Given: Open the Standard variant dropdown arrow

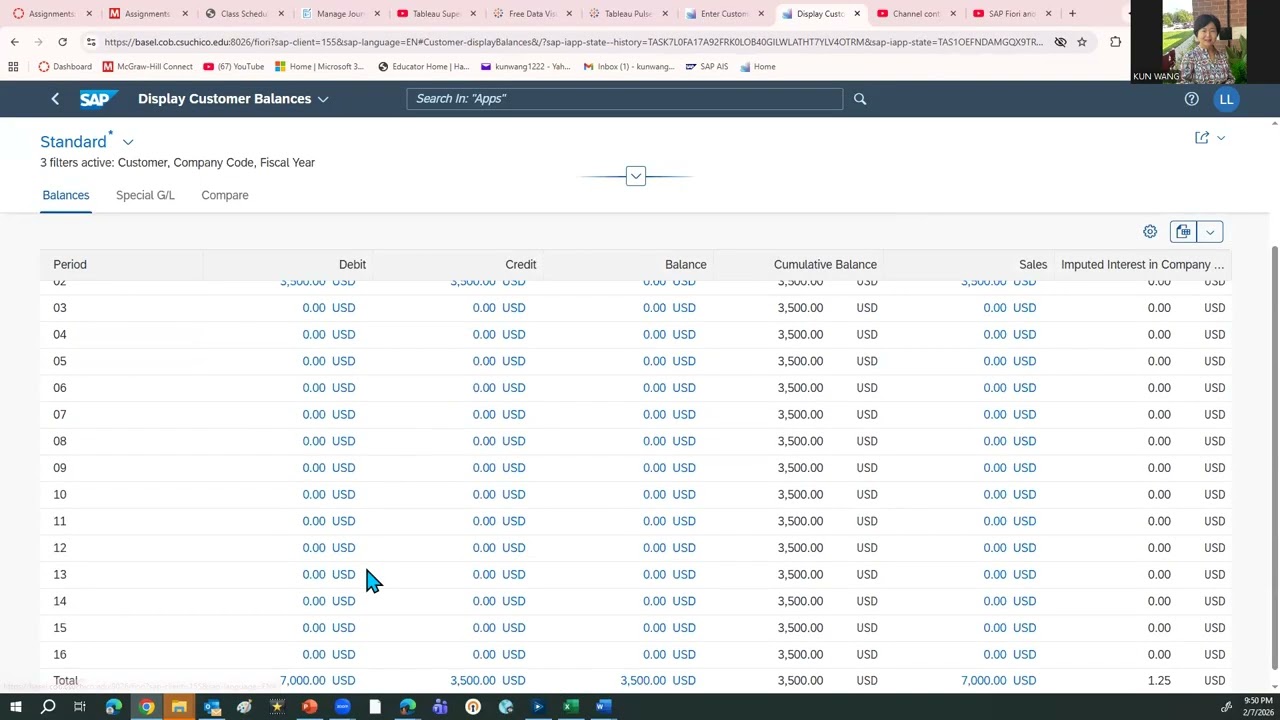Looking at the screenshot, I should click(x=128, y=142).
